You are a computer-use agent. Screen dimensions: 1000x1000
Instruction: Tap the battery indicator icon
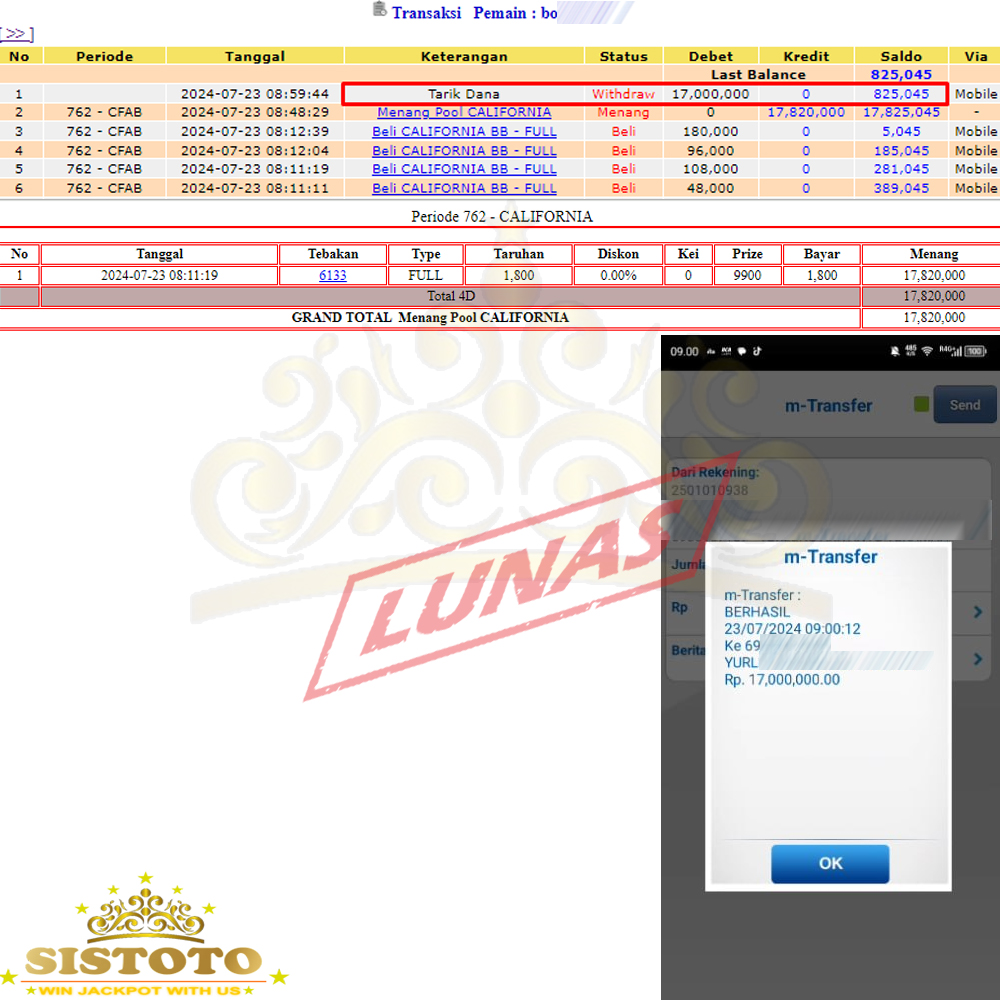(x=975, y=351)
